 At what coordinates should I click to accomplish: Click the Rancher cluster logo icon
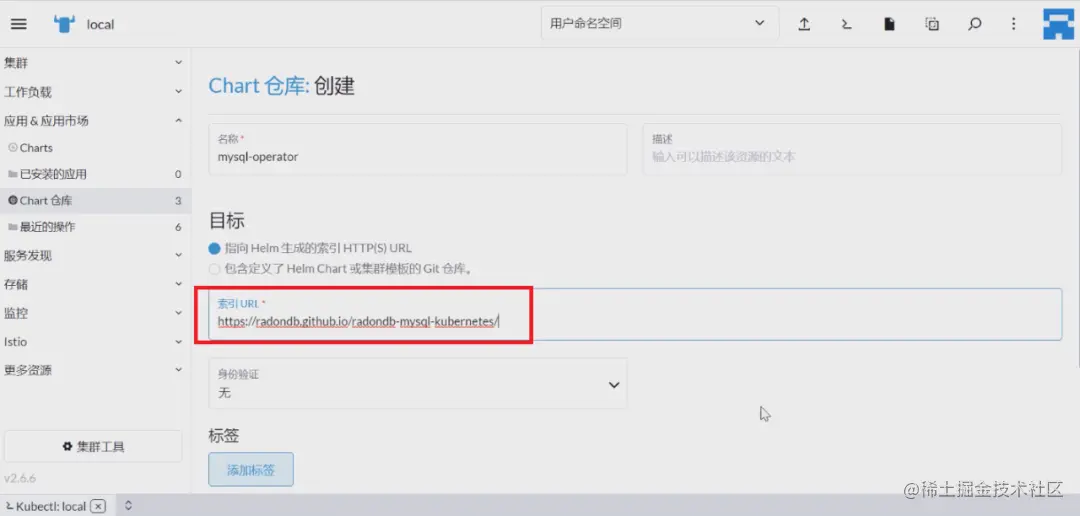tap(64, 24)
